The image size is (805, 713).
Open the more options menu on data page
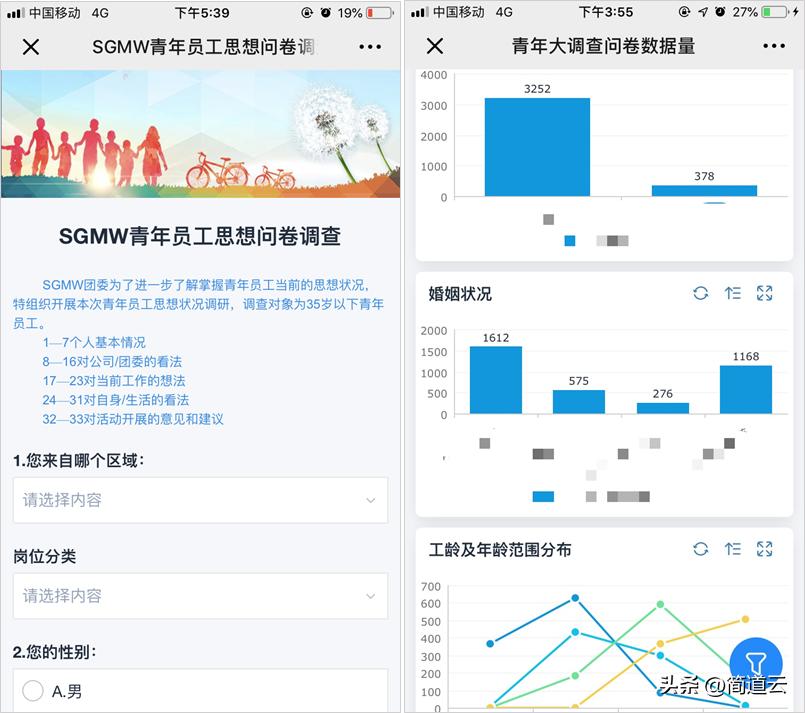point(775,46)
